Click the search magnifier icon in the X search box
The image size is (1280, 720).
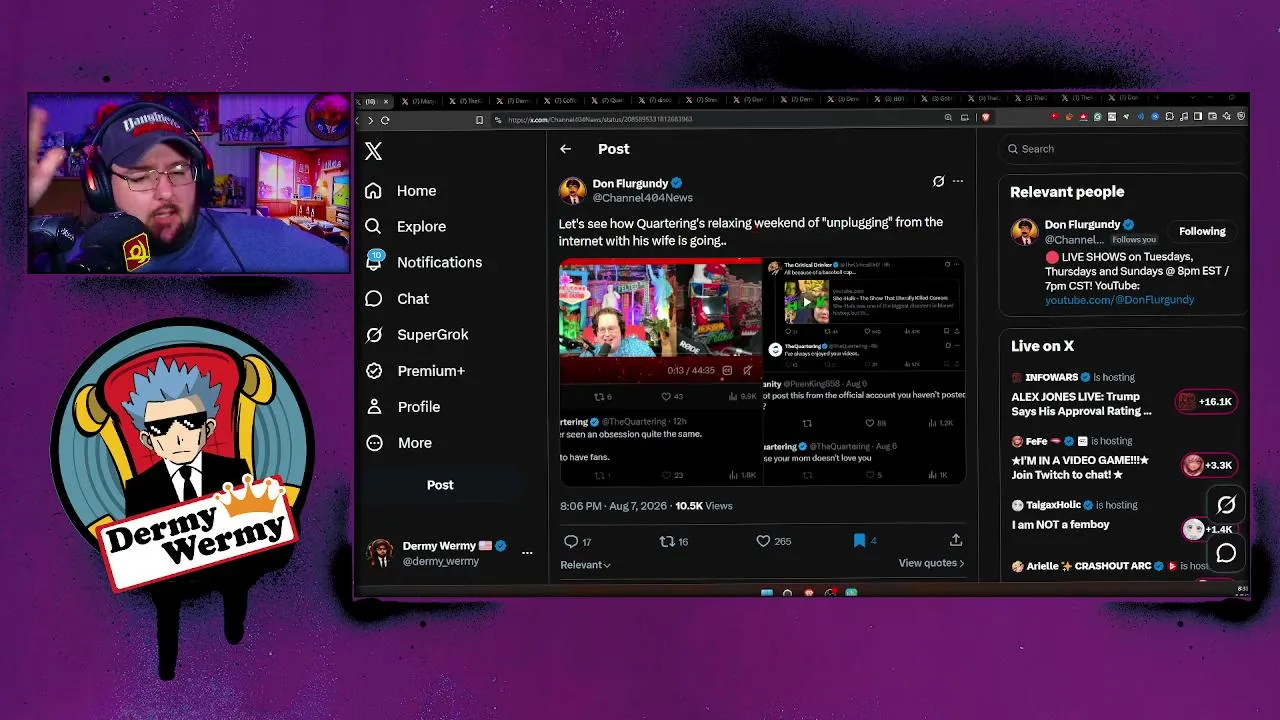click(1013, 149)
